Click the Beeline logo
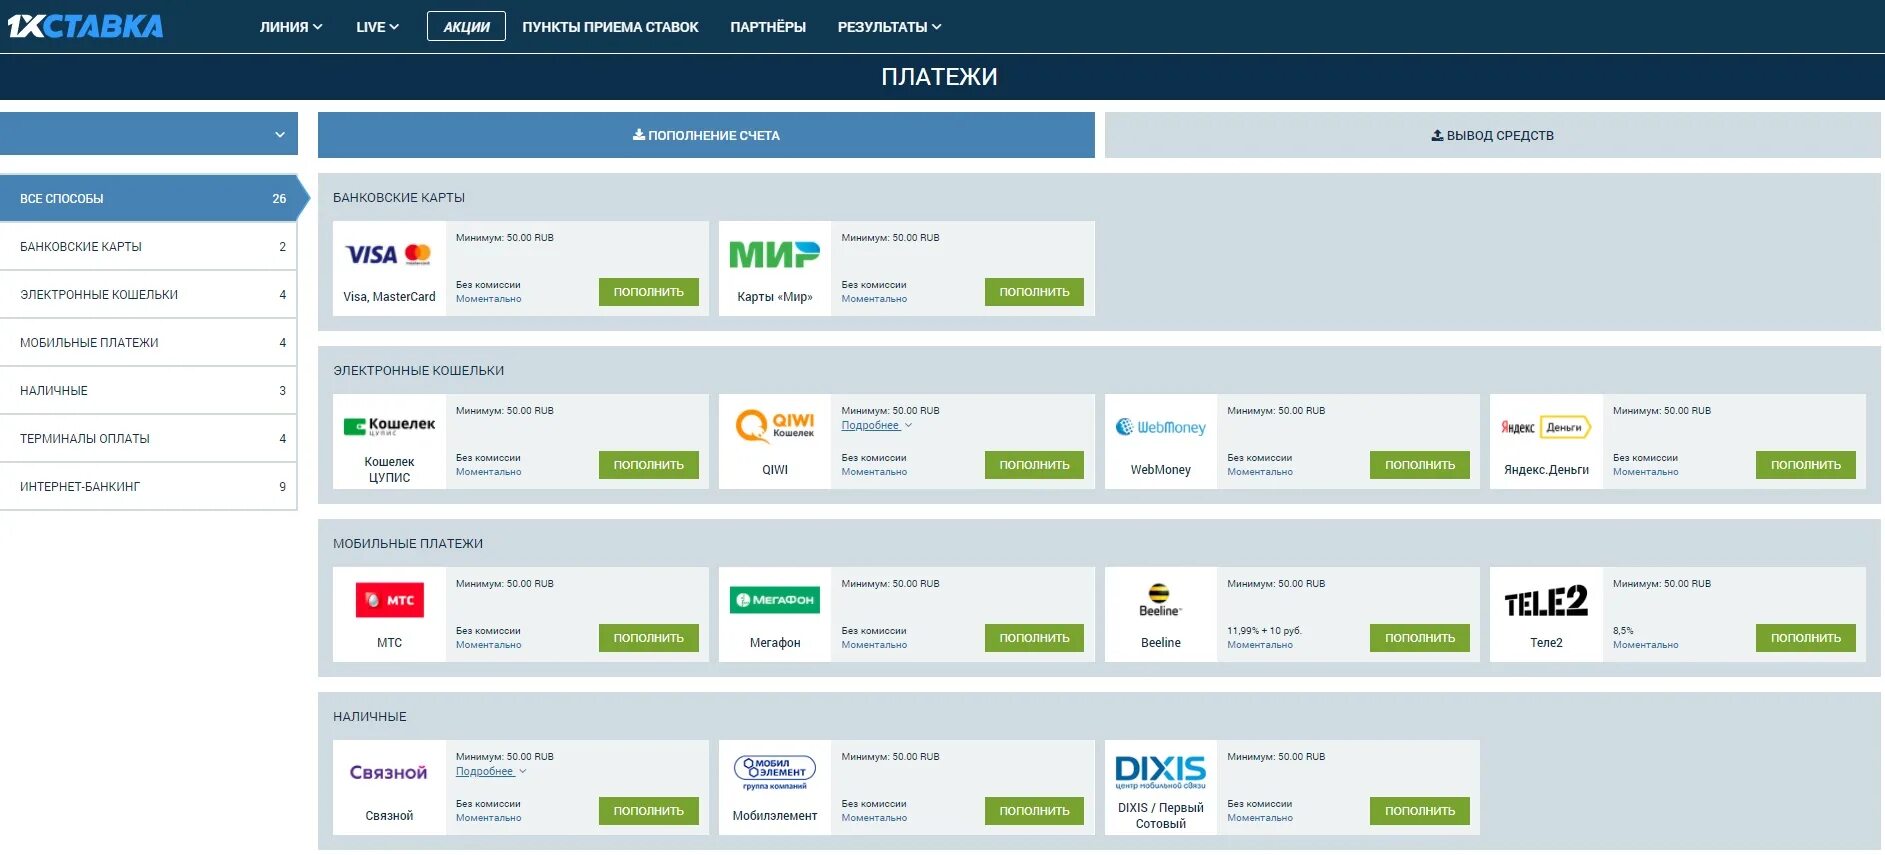This screenshot has width=1885, height=855. (x=1160, y=599)
